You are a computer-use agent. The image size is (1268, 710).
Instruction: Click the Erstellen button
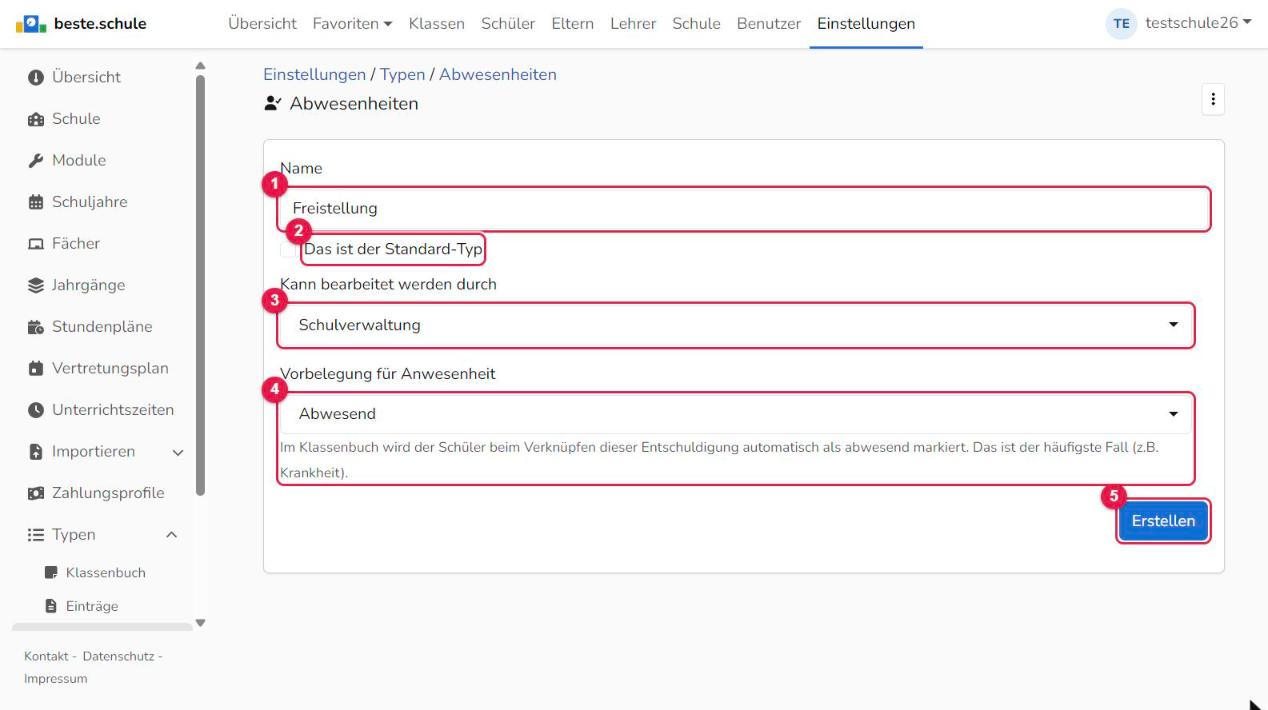click(1163, 521)
